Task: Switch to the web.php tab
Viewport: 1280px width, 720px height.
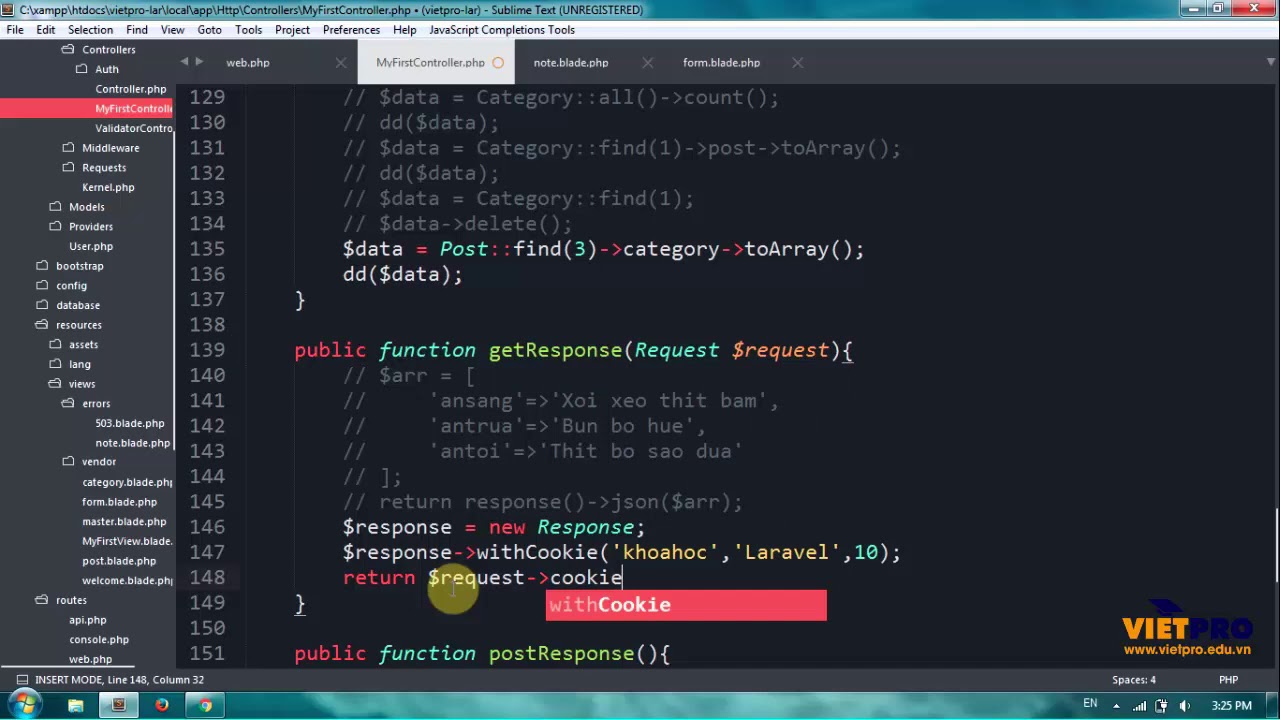Action: pyautogui.click(x=248, y=63)
